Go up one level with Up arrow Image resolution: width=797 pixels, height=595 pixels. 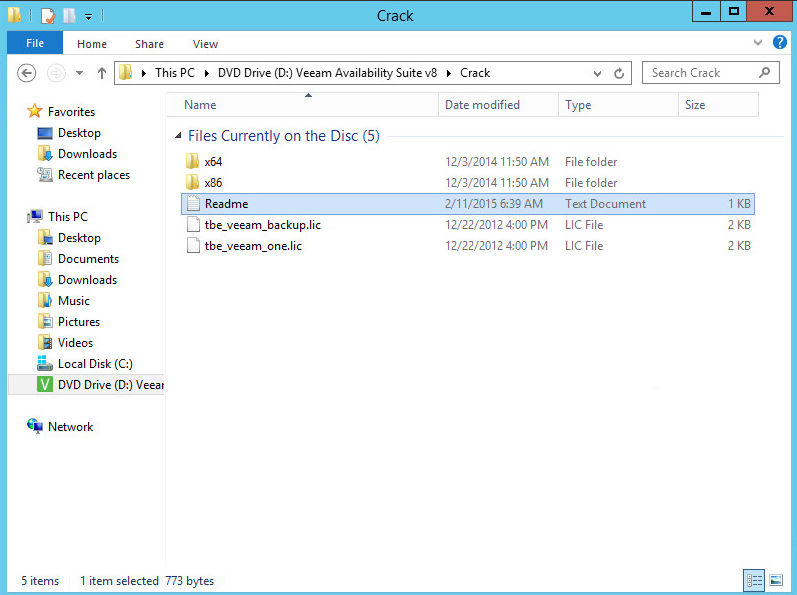[x=102, y=73]
